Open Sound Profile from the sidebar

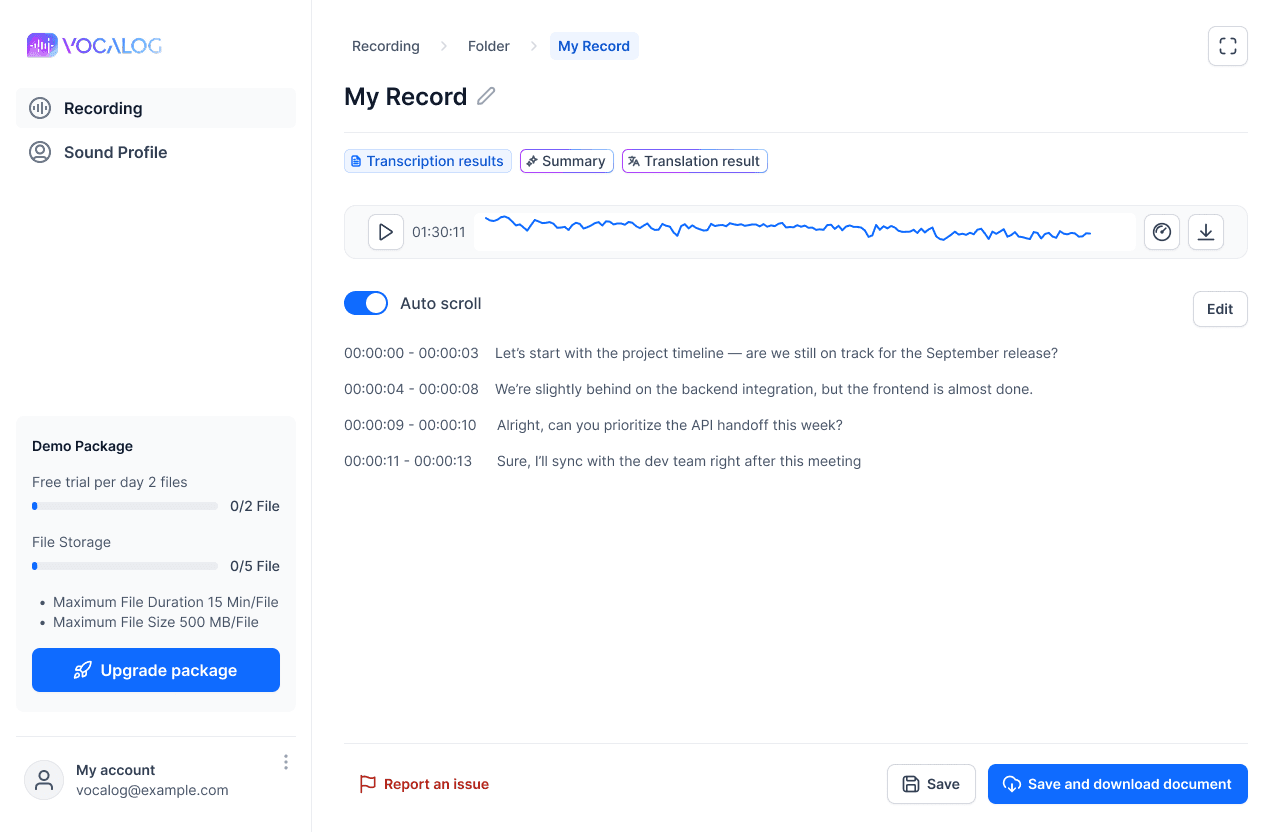(x=113, y=152)
